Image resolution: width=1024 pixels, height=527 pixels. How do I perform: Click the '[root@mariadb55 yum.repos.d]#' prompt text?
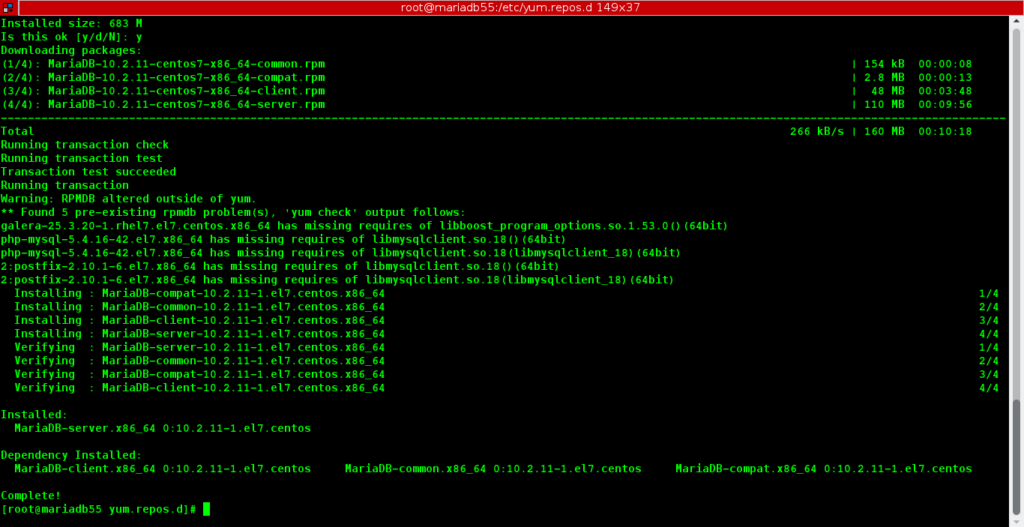coord(99,509)
